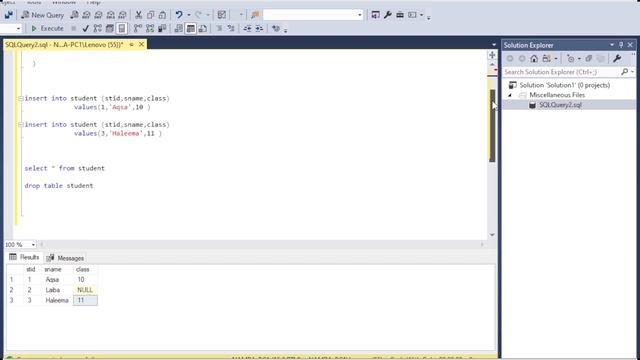Open the Find combo box dropdown arrow

(360, 15)
